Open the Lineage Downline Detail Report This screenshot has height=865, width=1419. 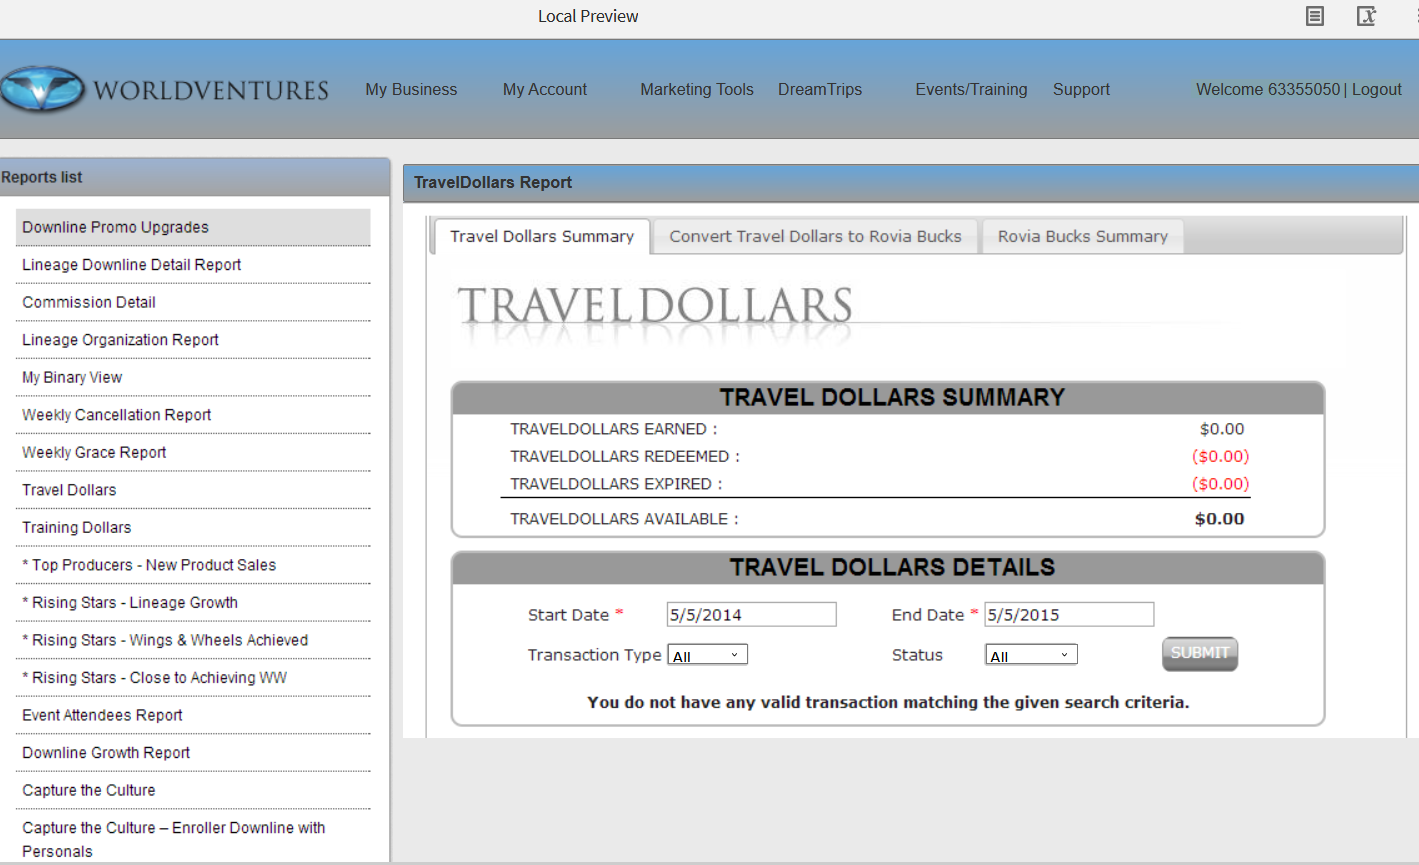[x=193, y=265]
